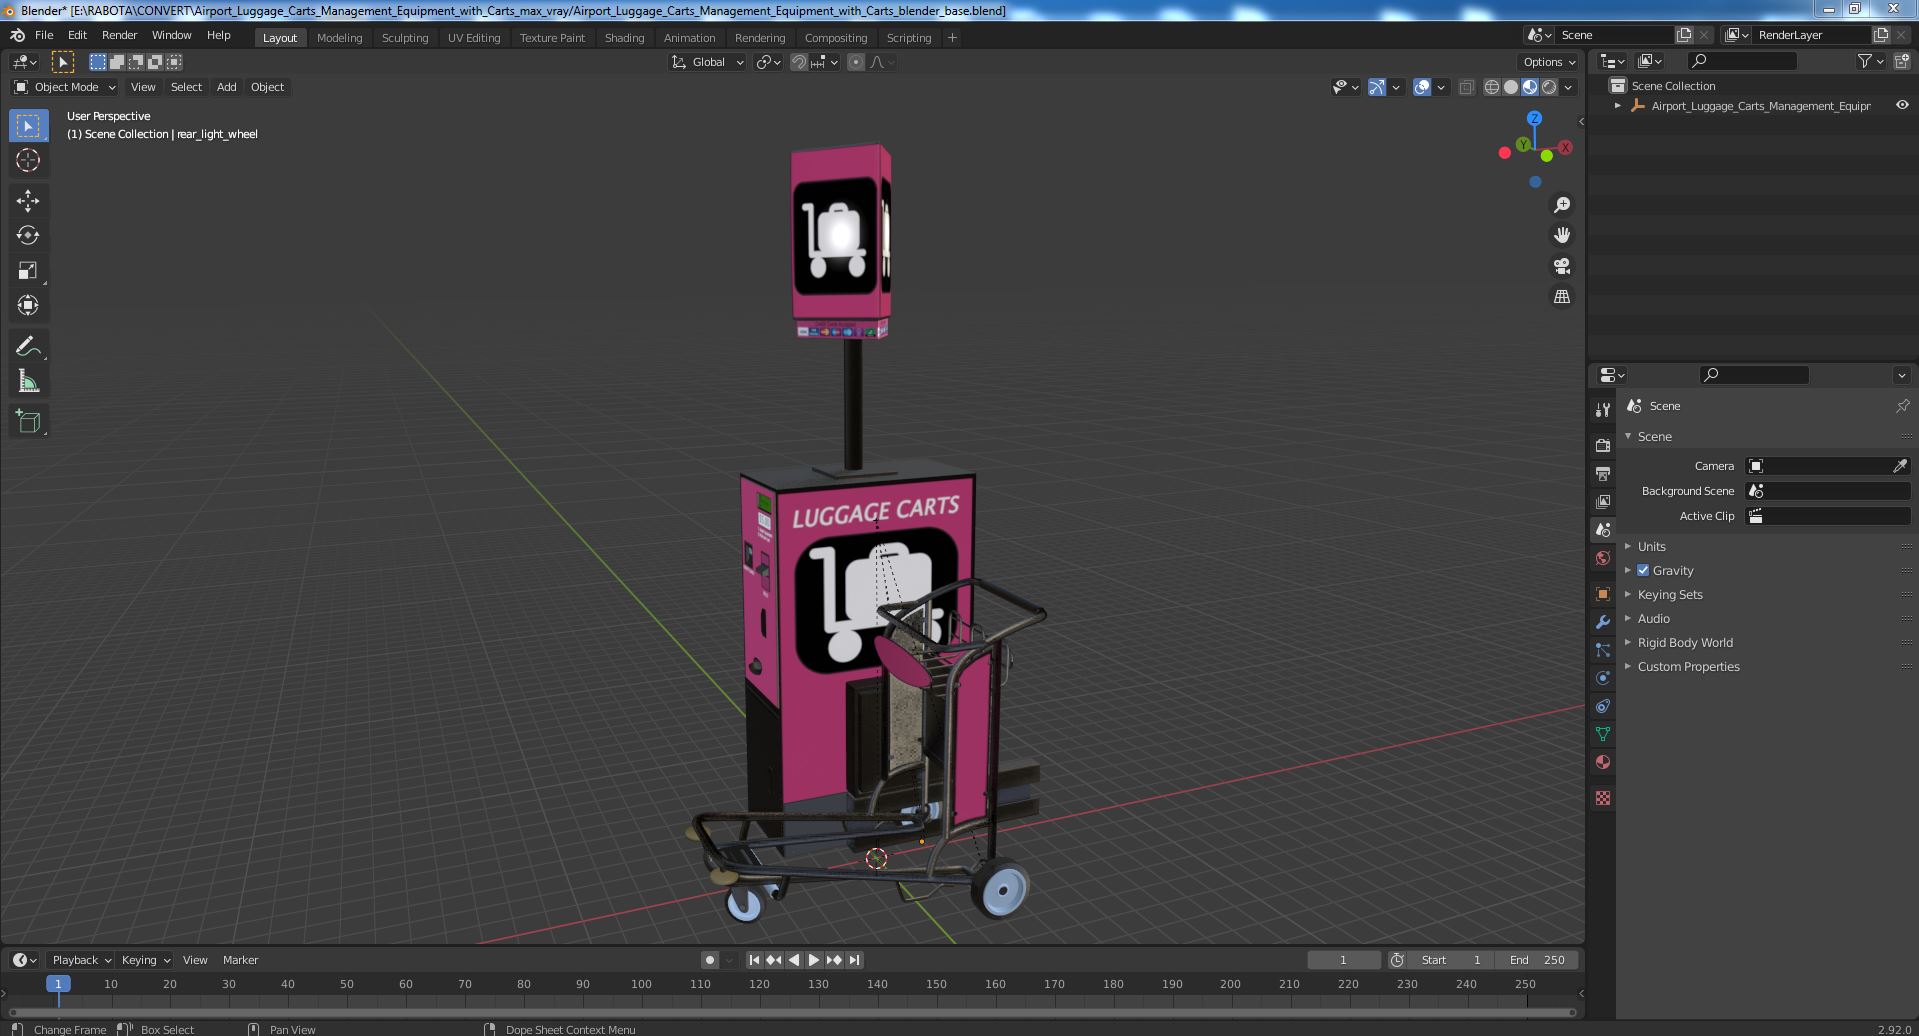Open the Playback popover
This screenshot has width=1919, height=1036.
click(81, 960)
